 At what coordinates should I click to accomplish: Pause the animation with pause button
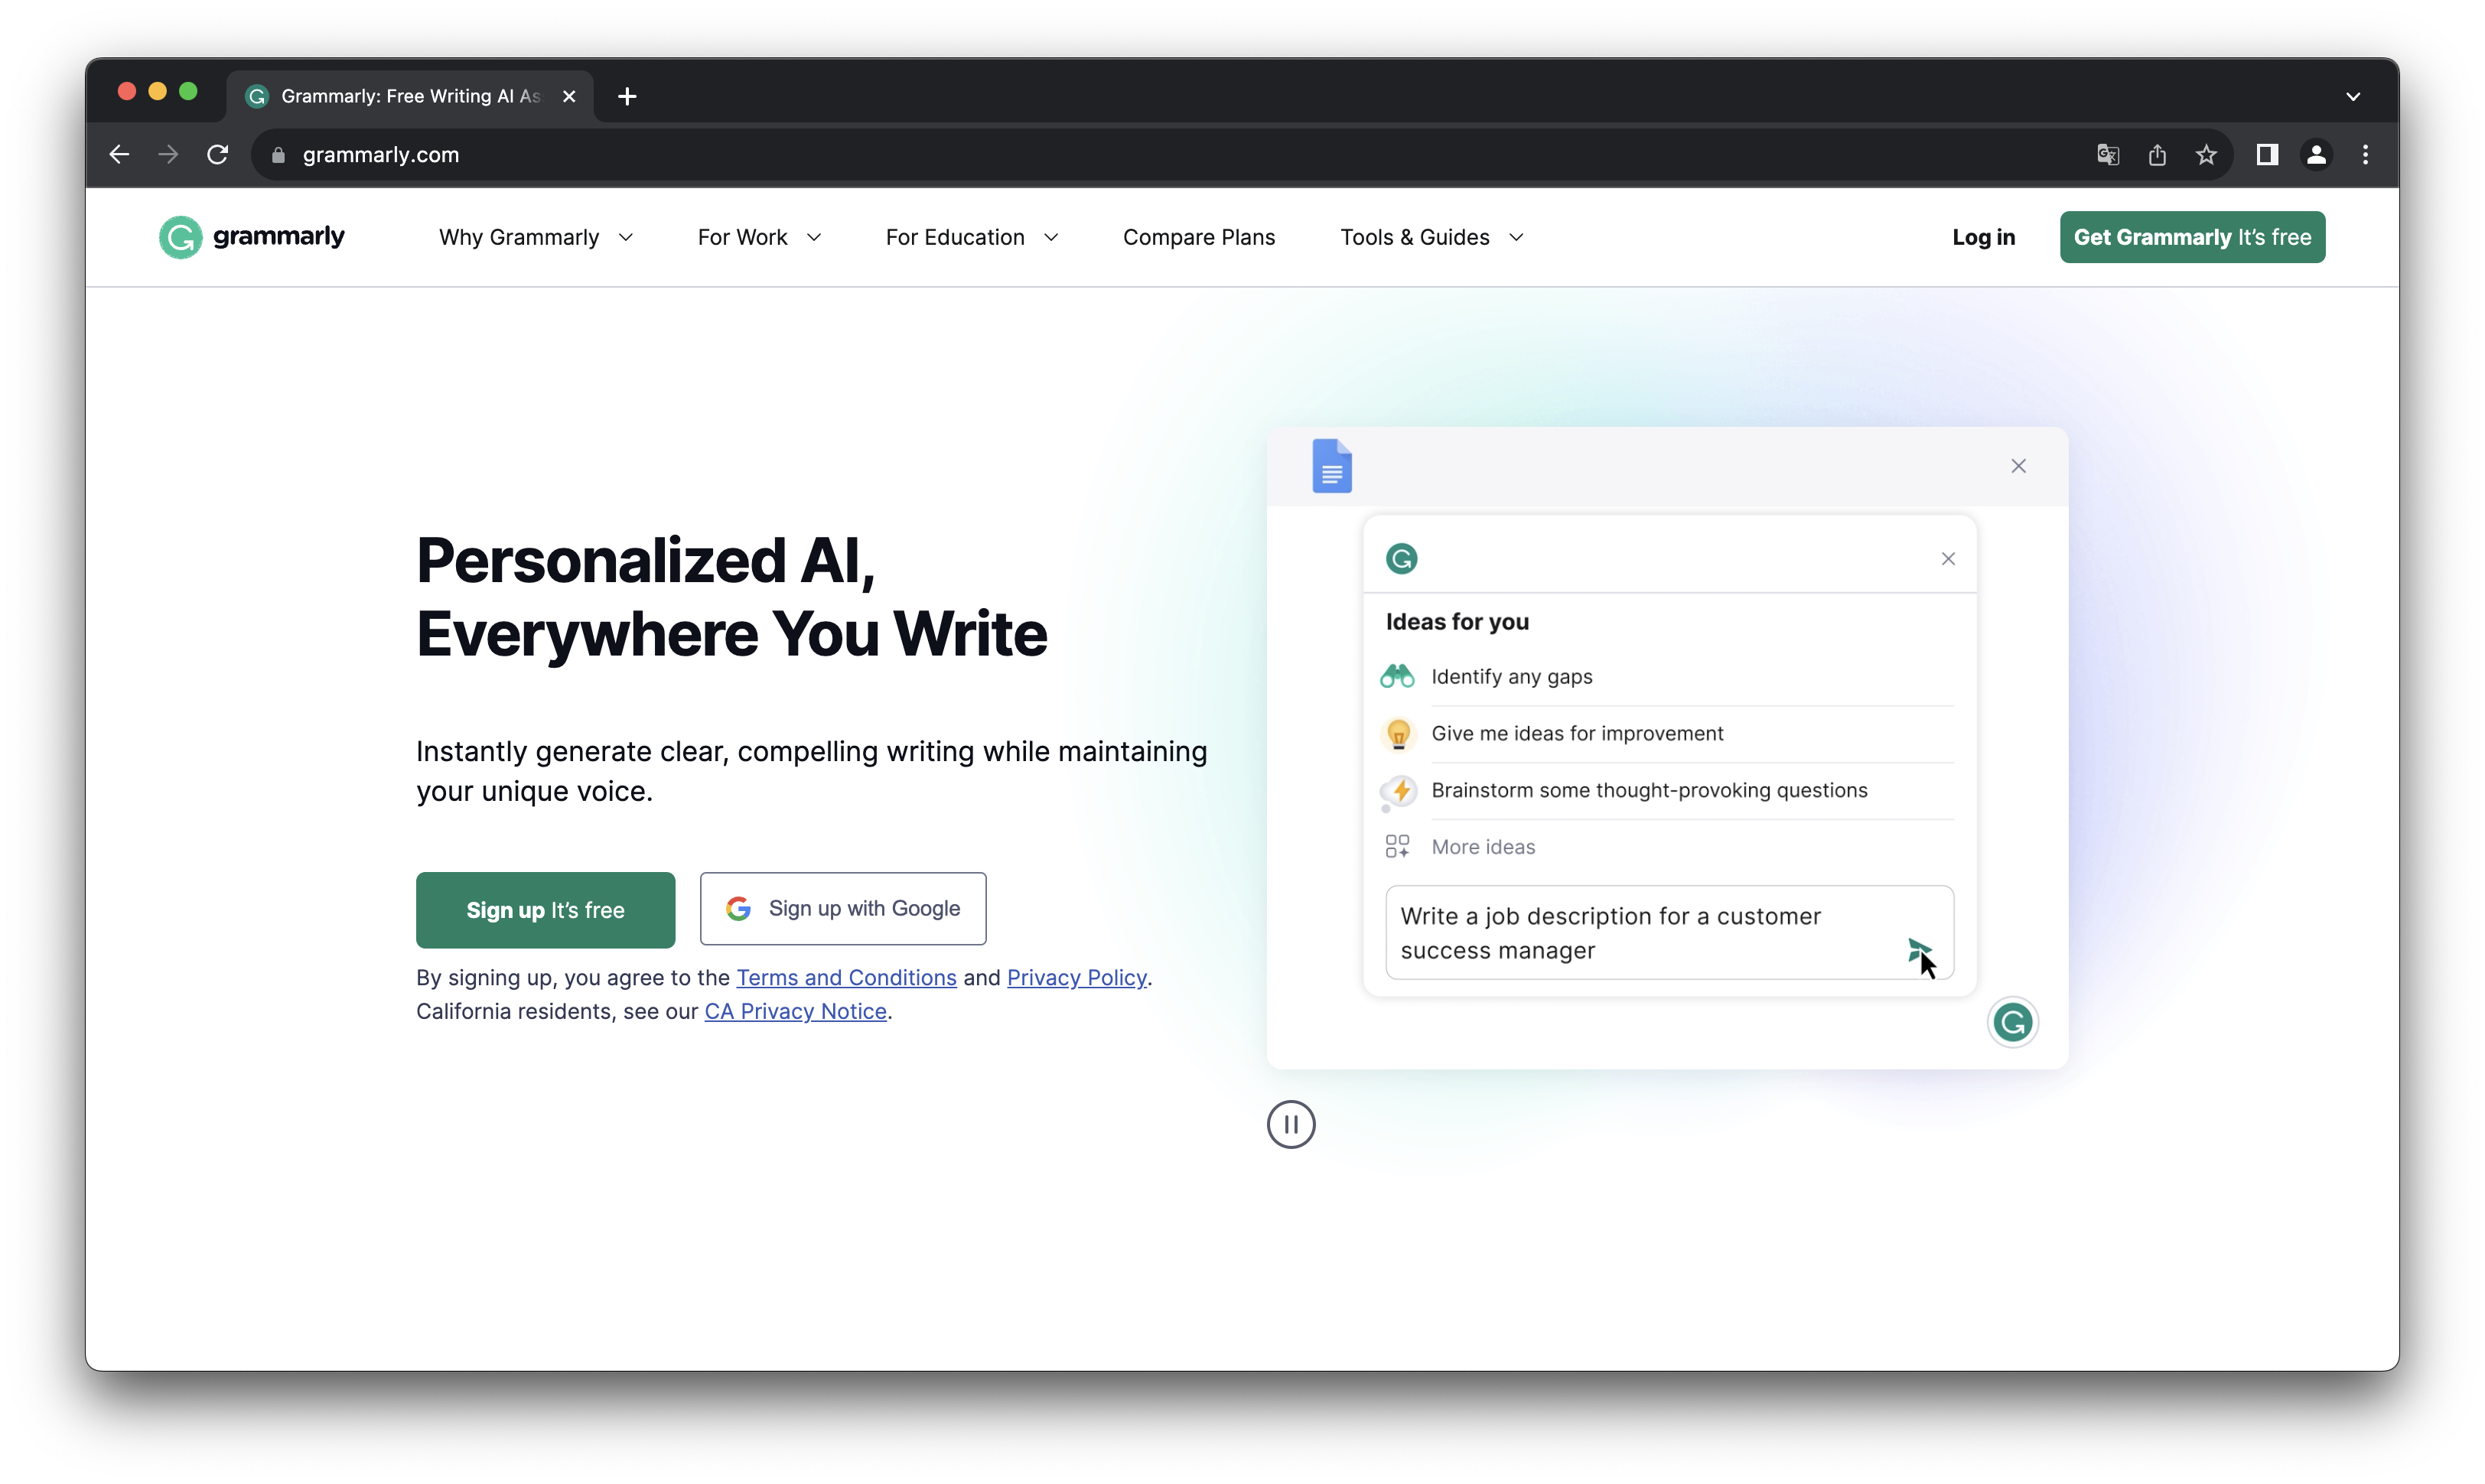point(1289,1124)
